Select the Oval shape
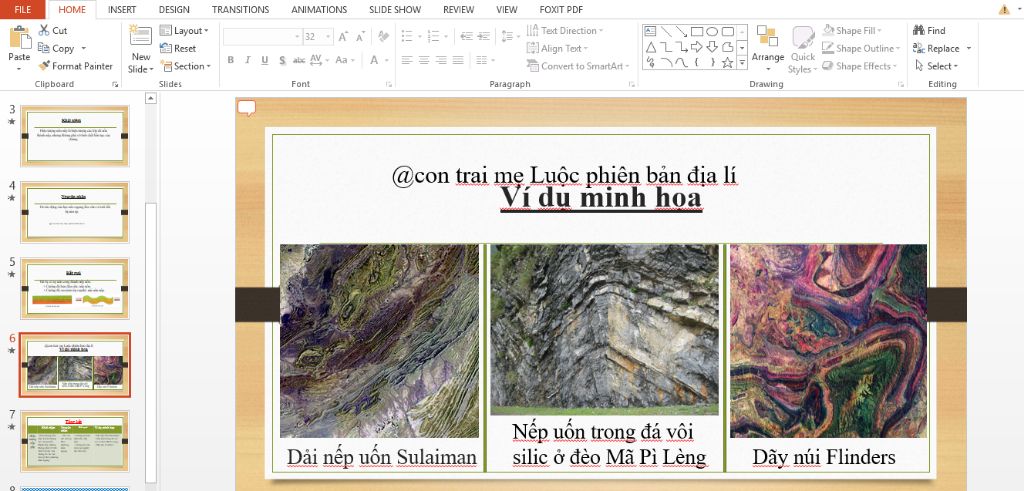 [x=712, y=31]
